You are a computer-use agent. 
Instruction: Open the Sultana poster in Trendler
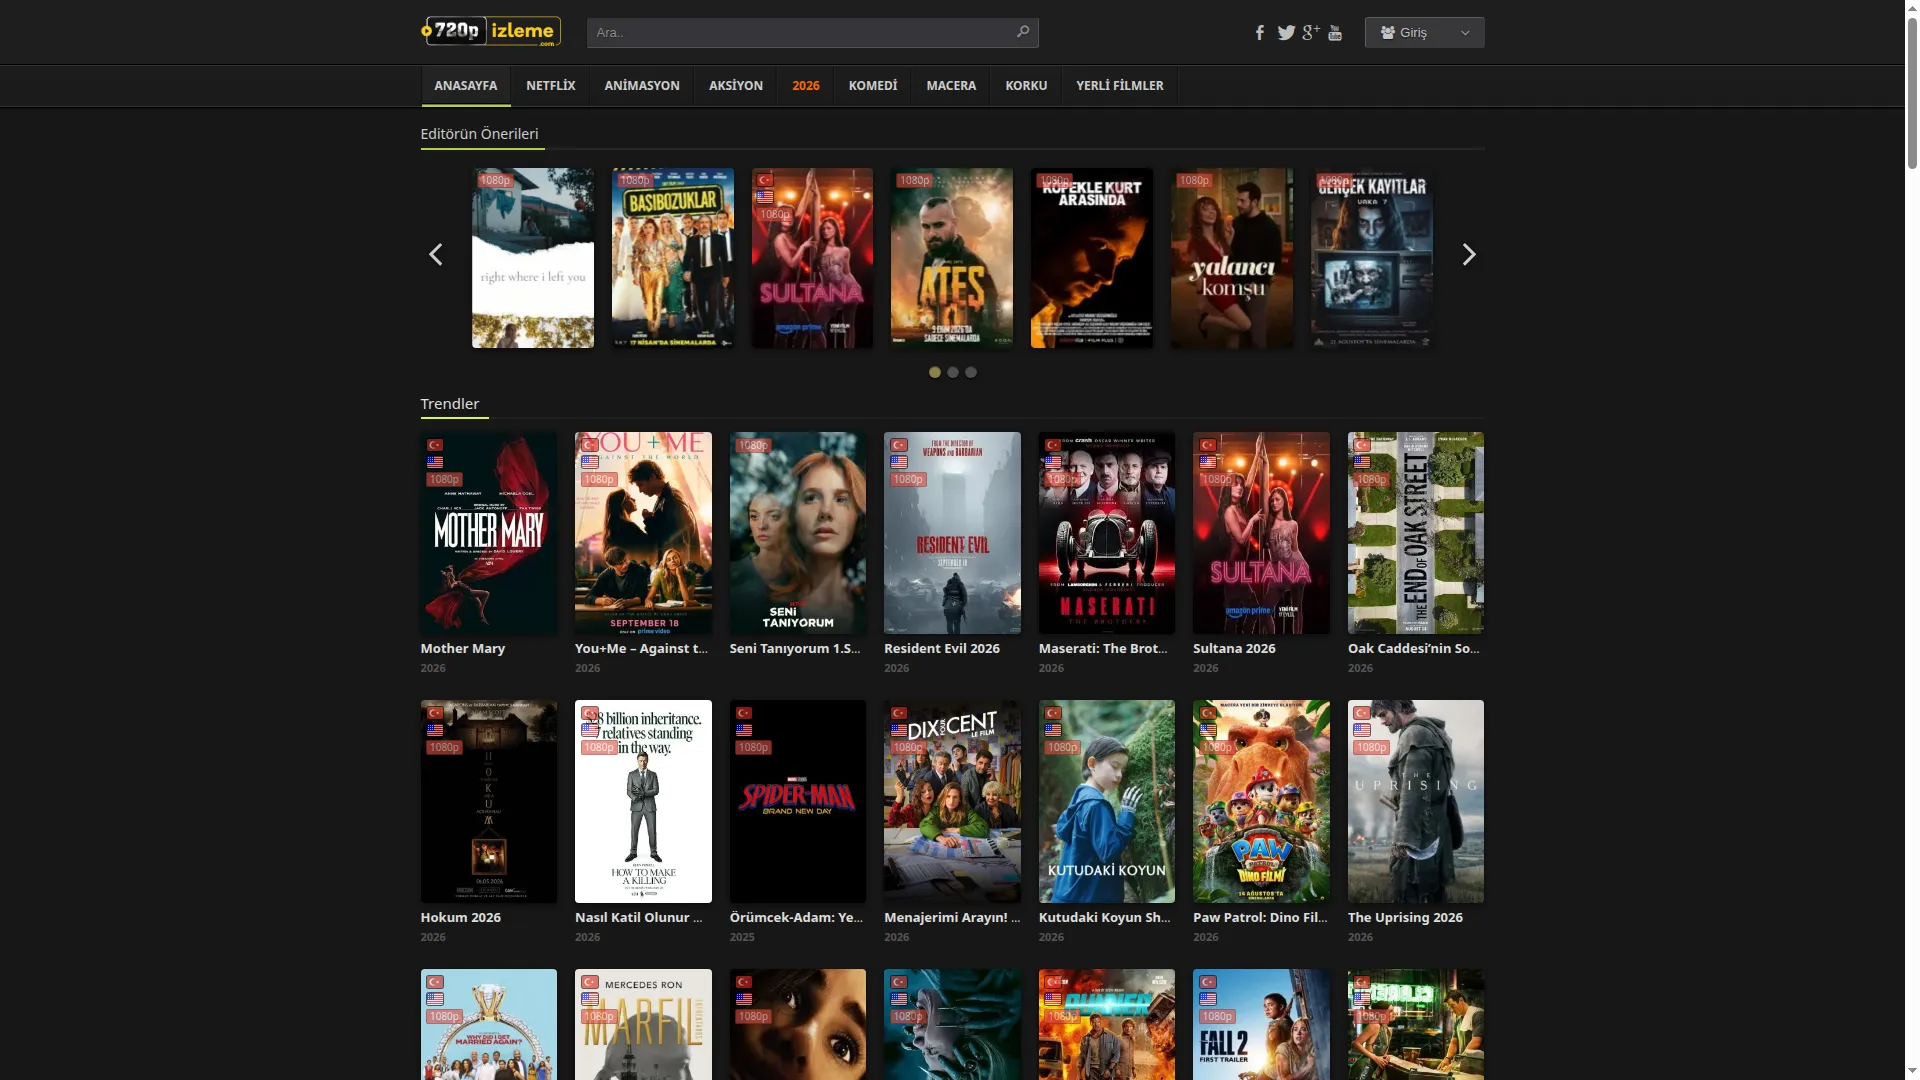click(1261, 533)
